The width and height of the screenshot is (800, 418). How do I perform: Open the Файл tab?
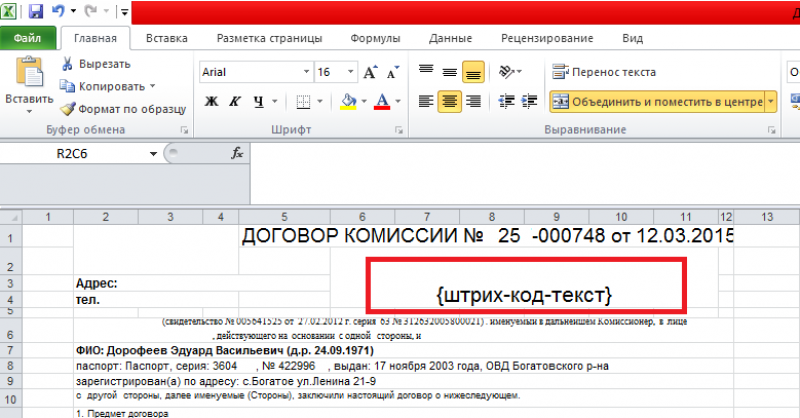(28, 38)
